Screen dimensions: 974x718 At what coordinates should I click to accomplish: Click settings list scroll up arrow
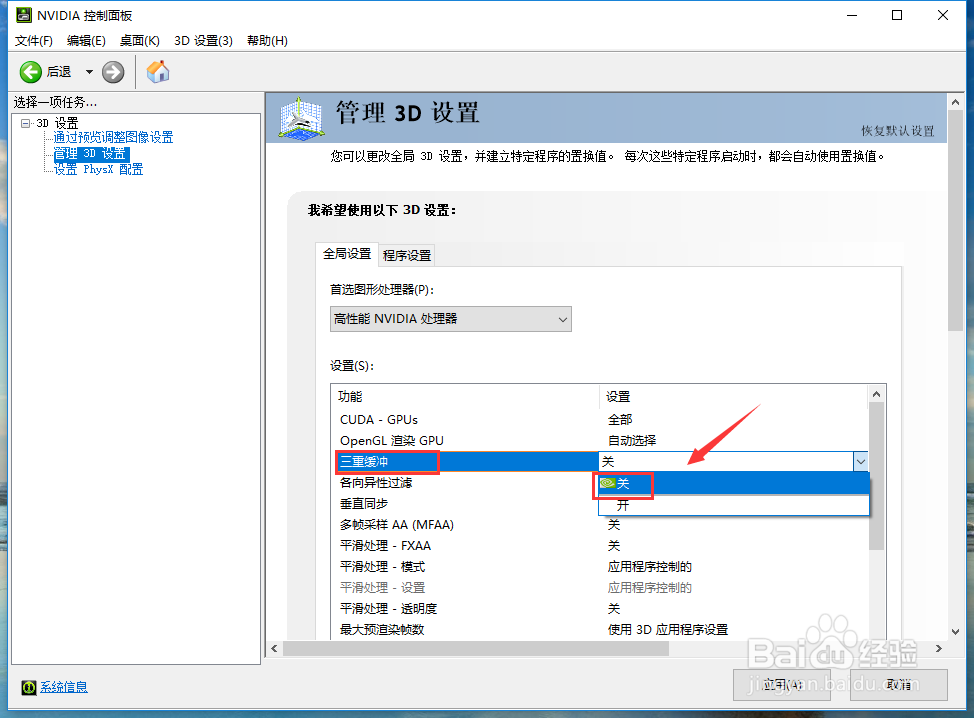click(x=876, y=394)
